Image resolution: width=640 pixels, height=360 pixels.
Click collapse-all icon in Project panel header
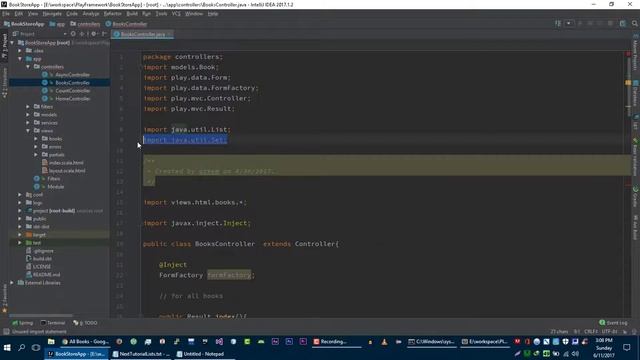coord(83,34)
